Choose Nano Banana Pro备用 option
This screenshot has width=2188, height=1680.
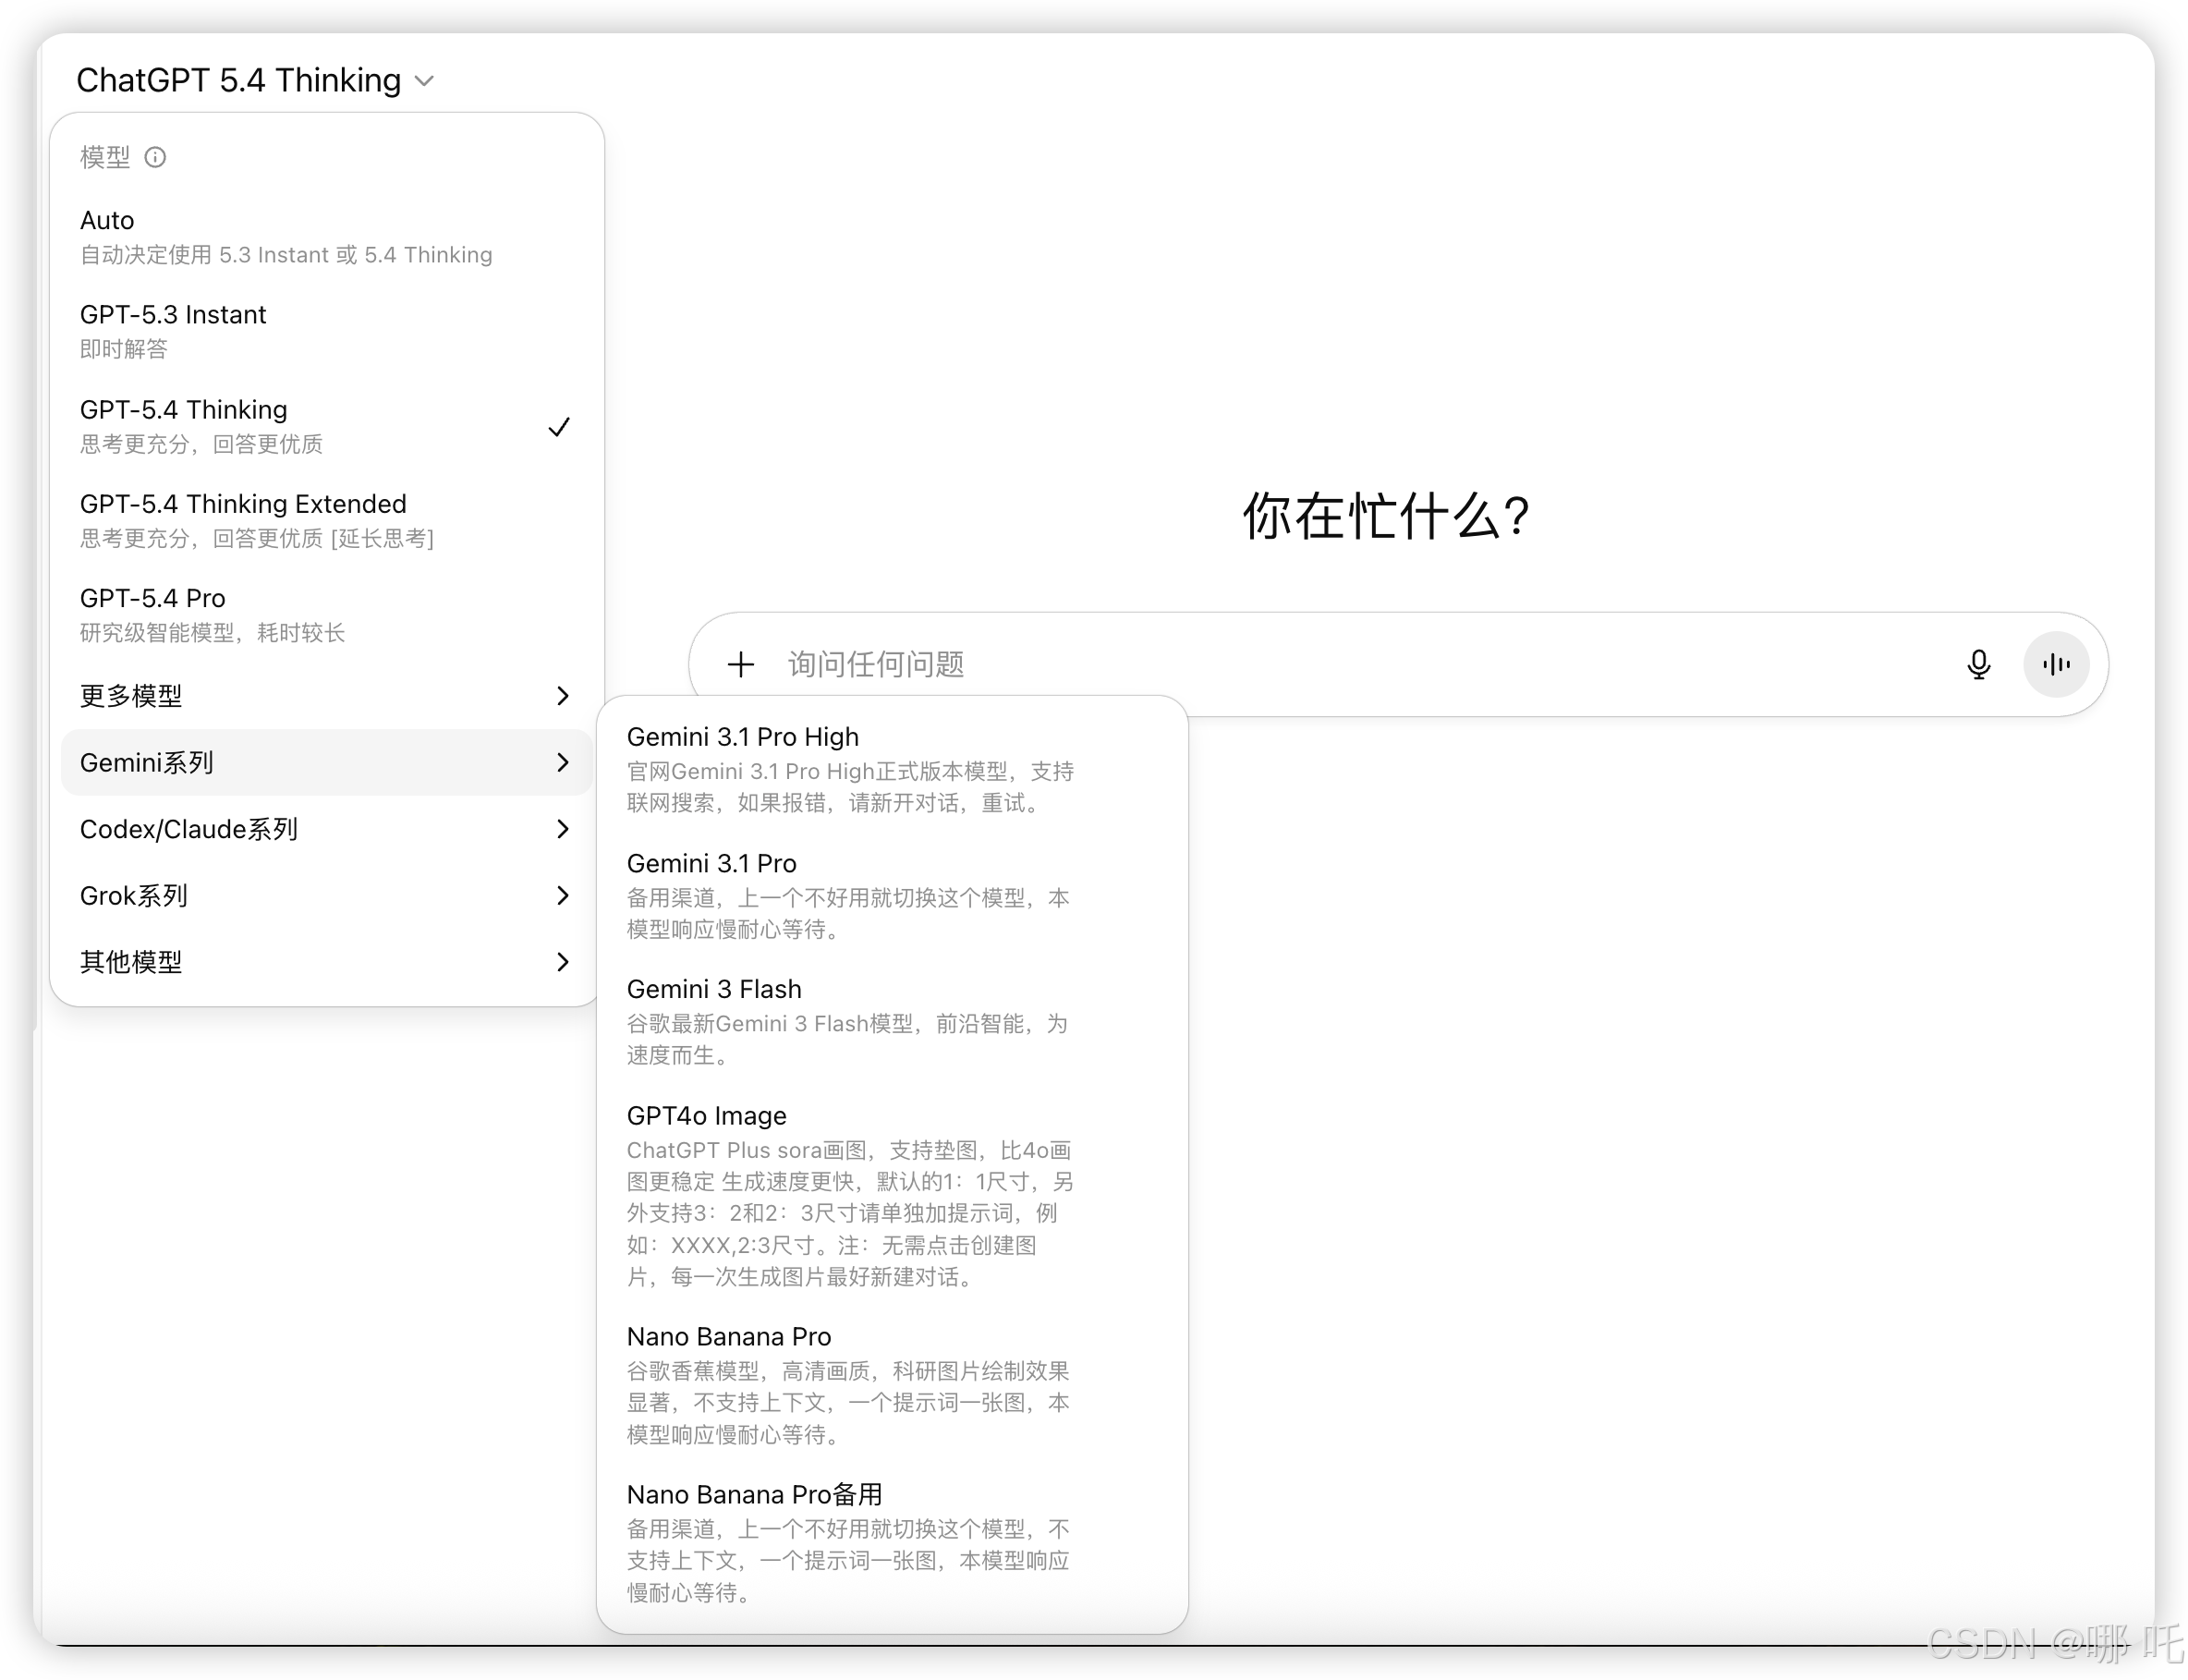point(754,1495)
